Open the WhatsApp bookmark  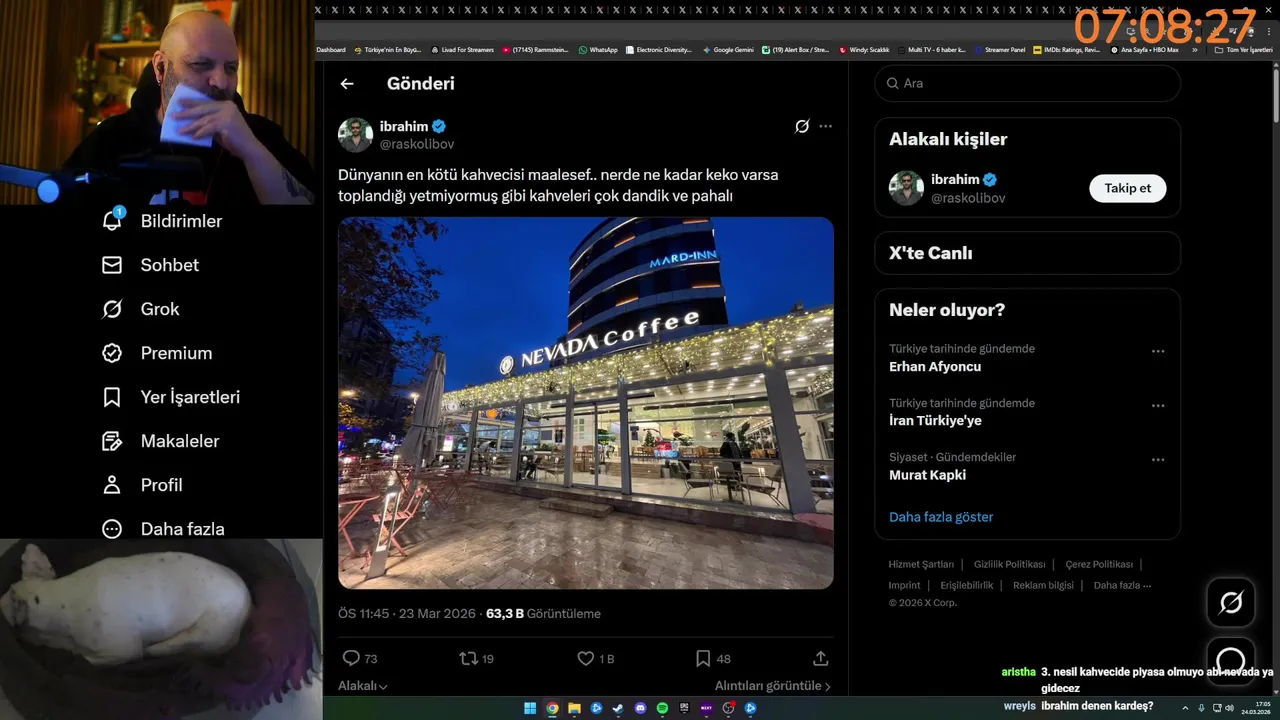[x=598, y=49]
